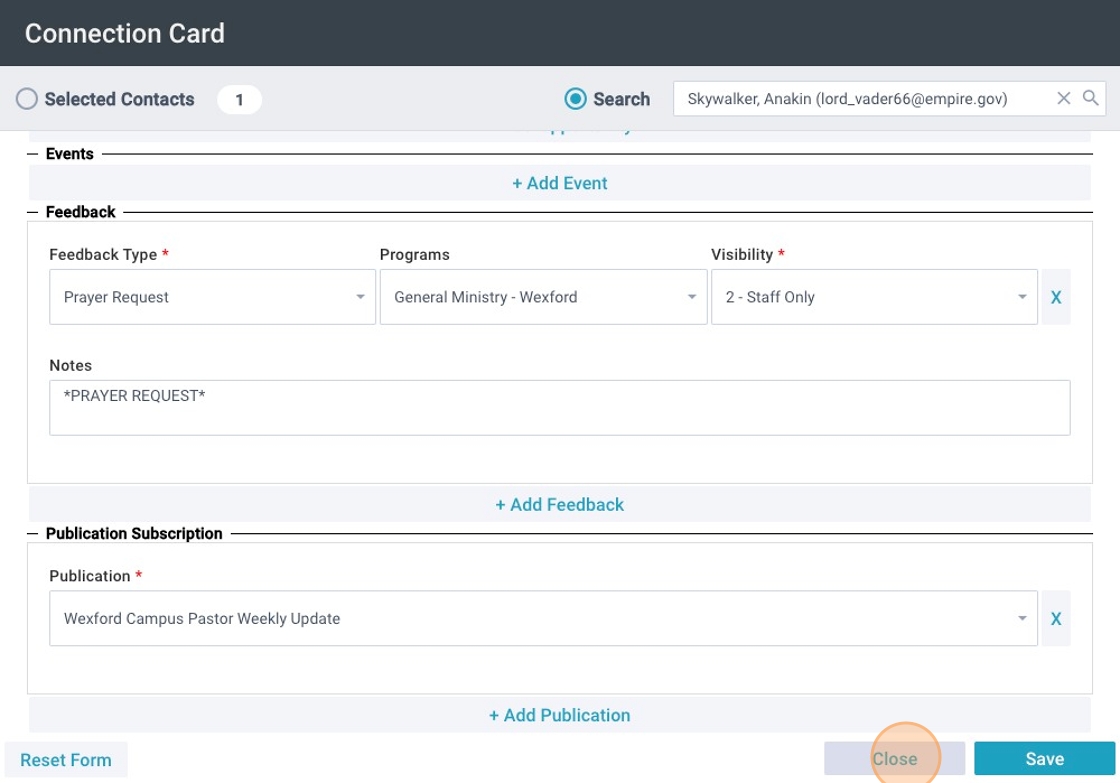
Task: Open the Visibility dropdown showing 2 - Staff Only
Action: [874, 297]
